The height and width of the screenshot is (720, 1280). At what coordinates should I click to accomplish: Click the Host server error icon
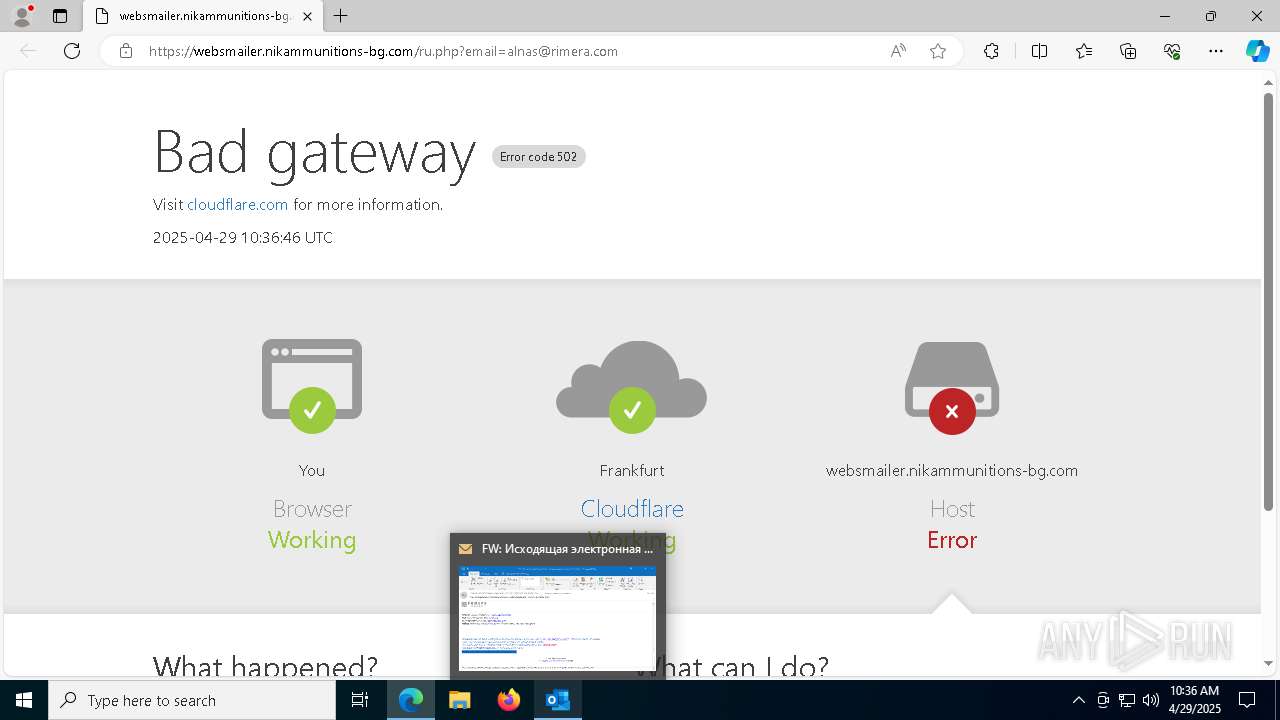[x=952, y=387]
